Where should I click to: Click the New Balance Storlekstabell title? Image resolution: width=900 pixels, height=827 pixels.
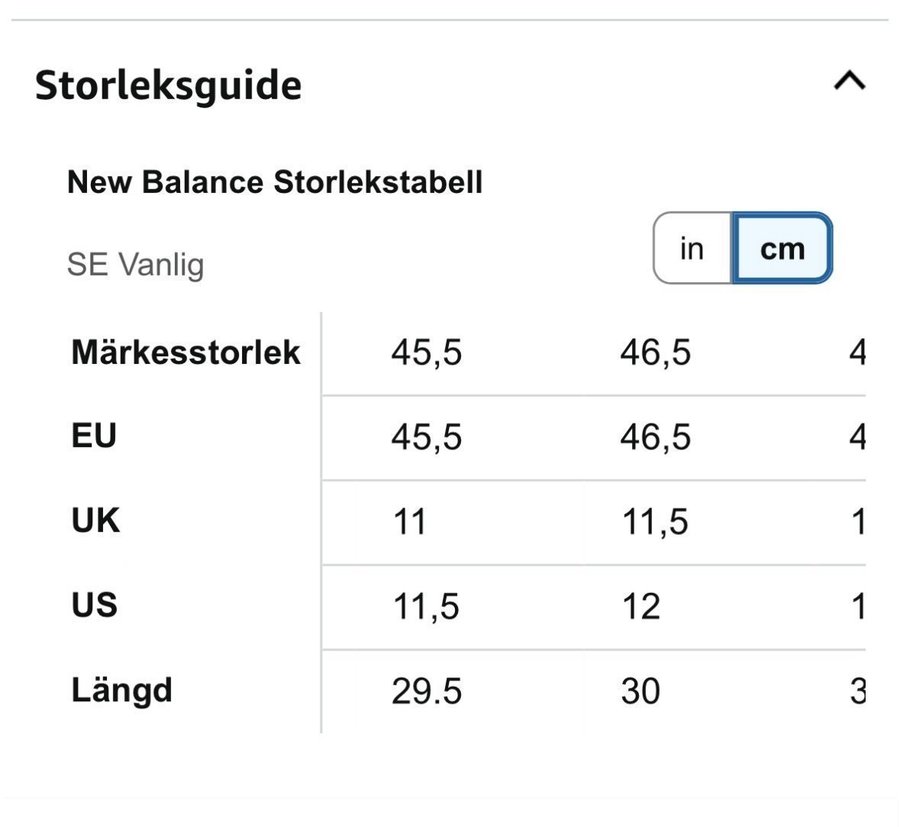[275, 182]
